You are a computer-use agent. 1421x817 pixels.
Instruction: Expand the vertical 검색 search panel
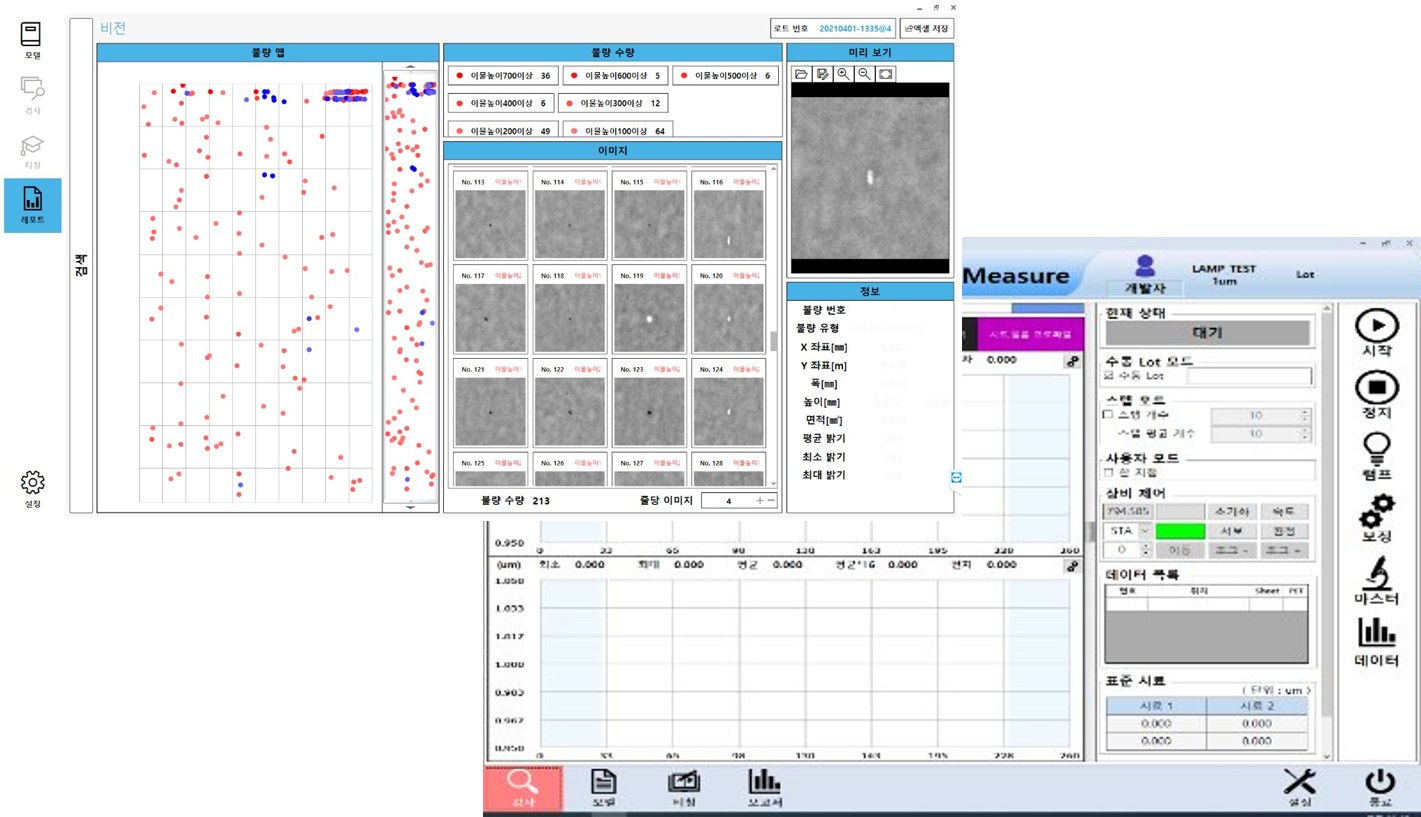click(x=81, y=265)
